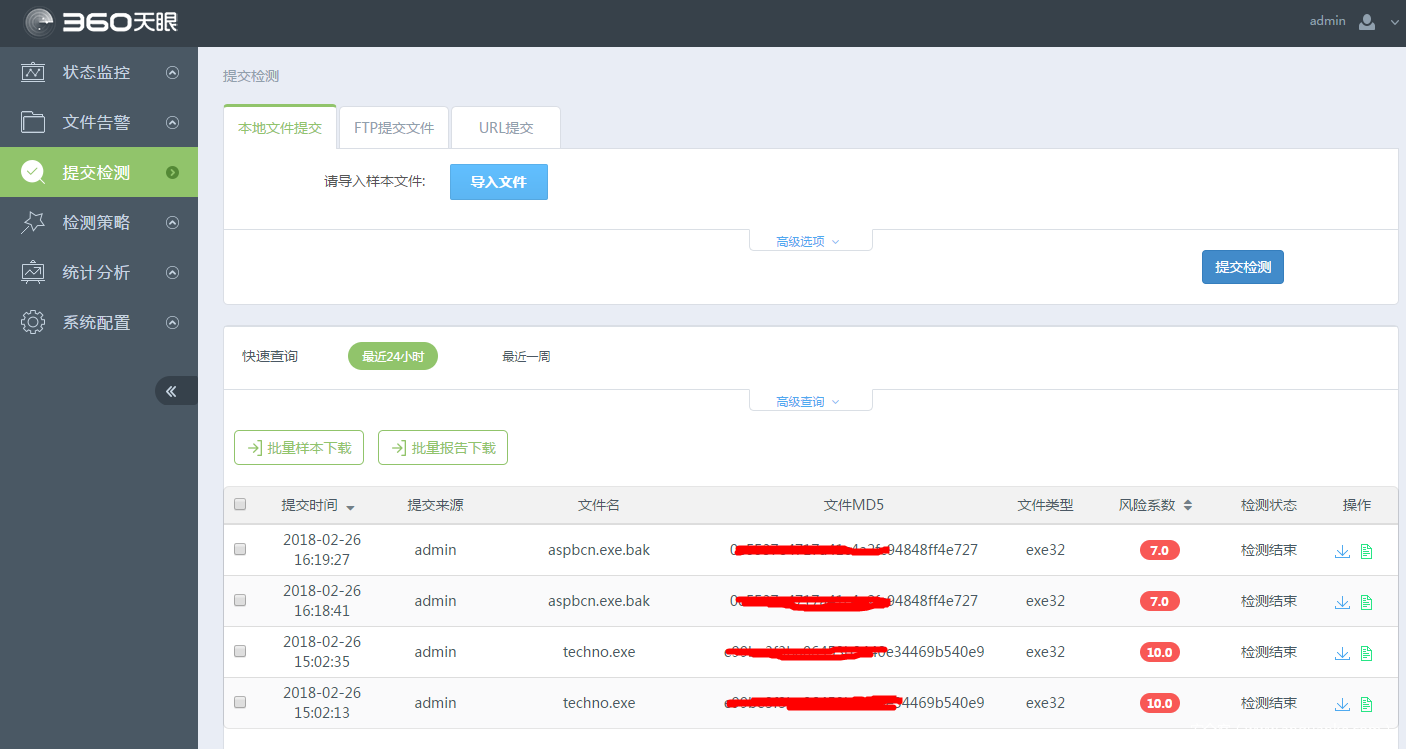Expand the 高级查询 advanced query panel
The image size is (1406, 749).
[809, 402]
